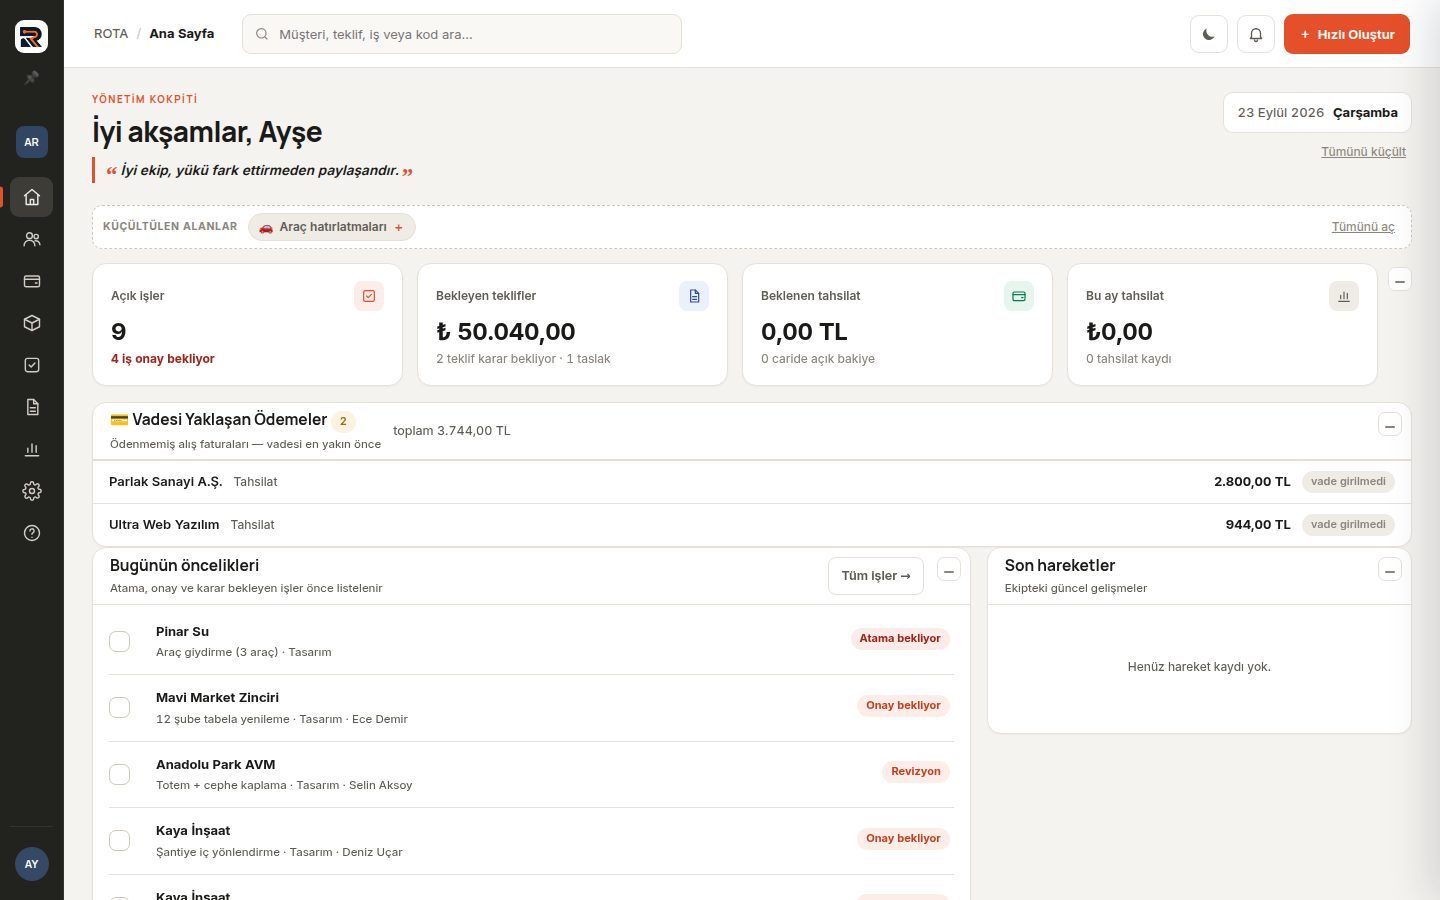Open the inventory box icon in sidebar
Viewport: 1440px width, 900px height.
coord(32,323)
